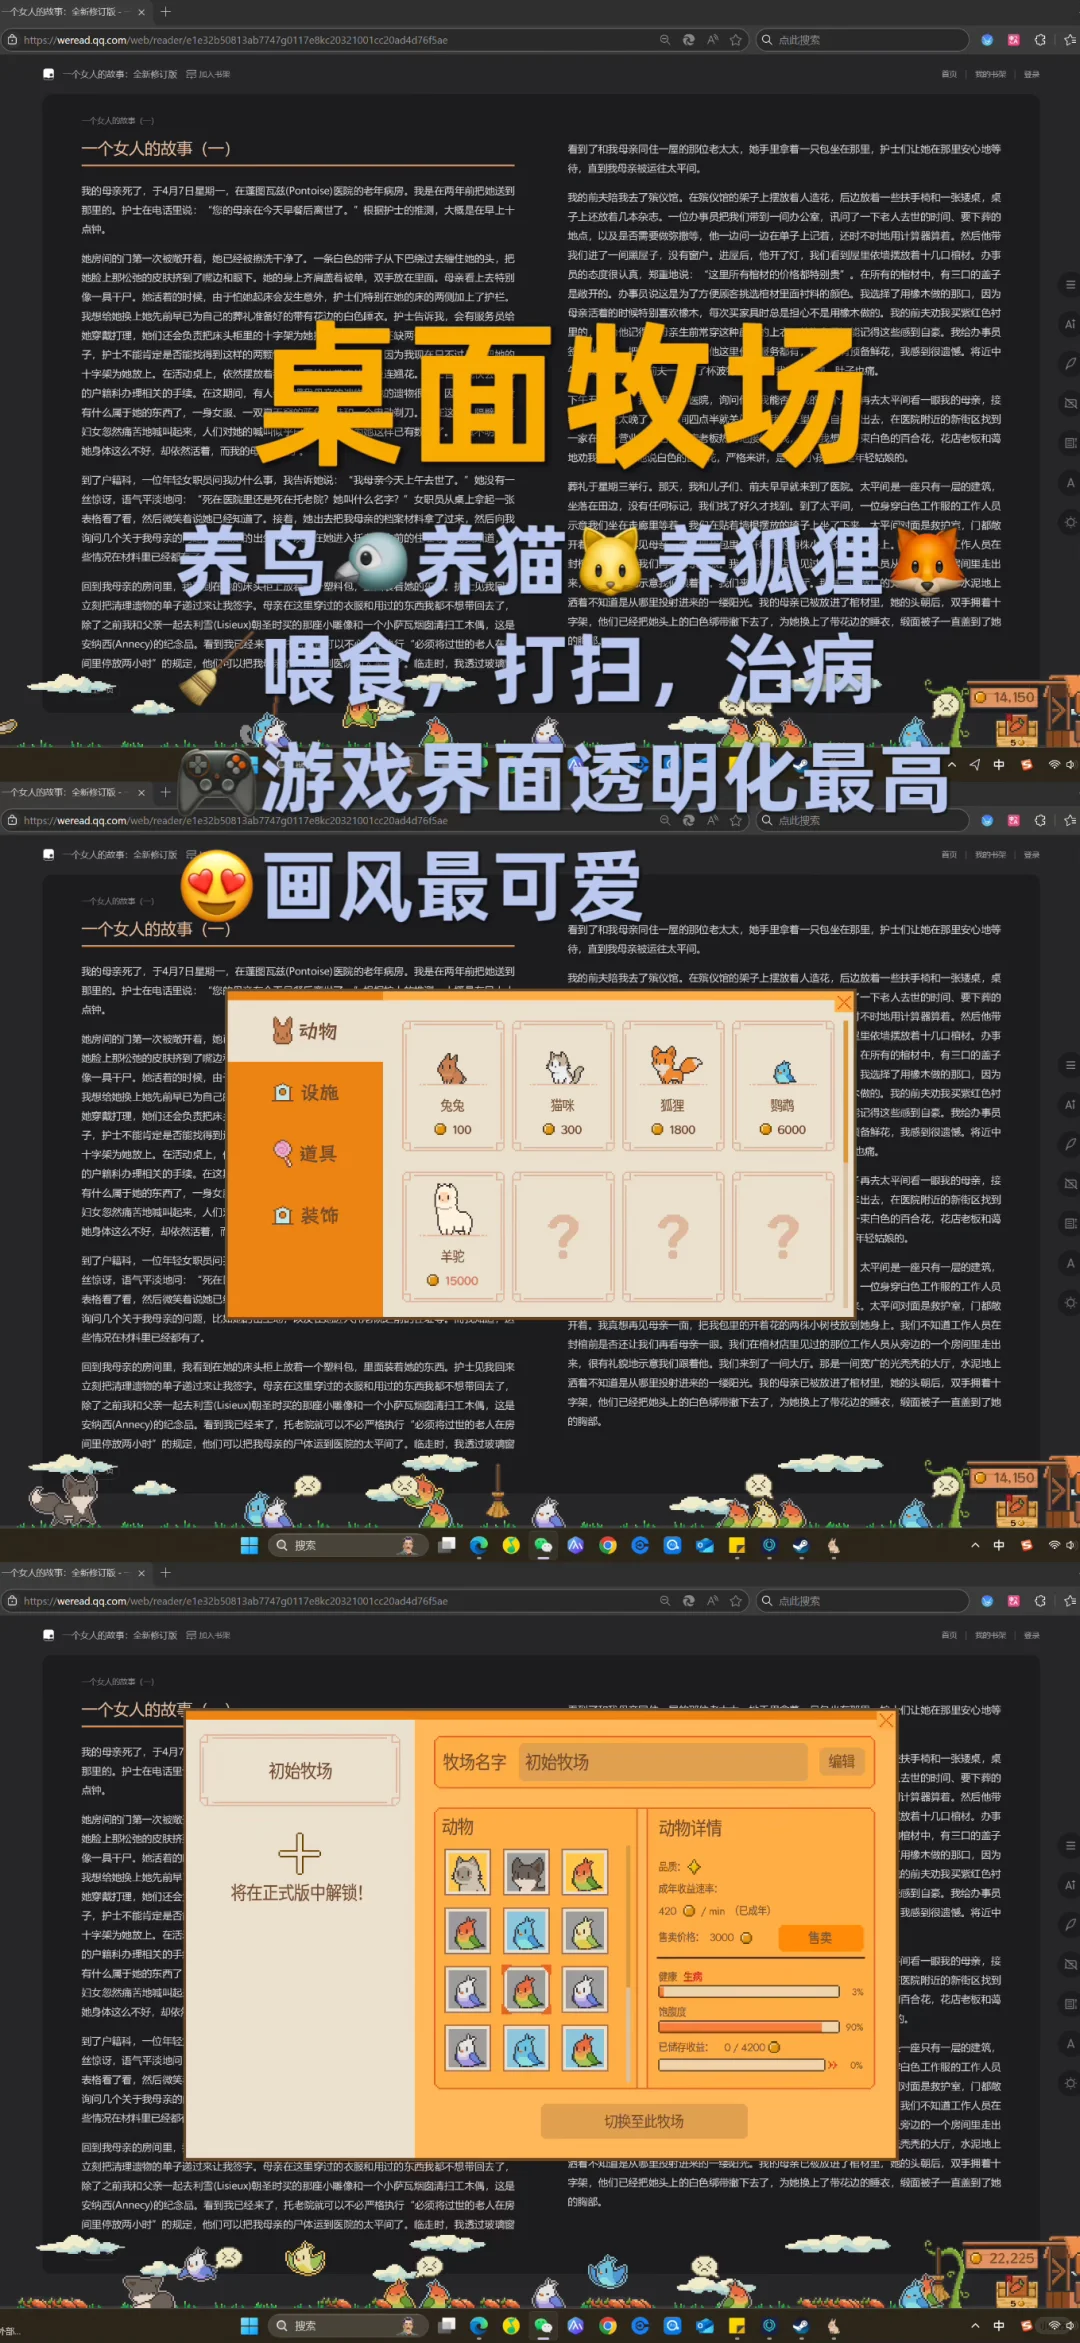The height and width of the screenshot is (2343, 1080).
Task: Click the 编辑 button beside farm name
Action: [x=842, y=1761]
